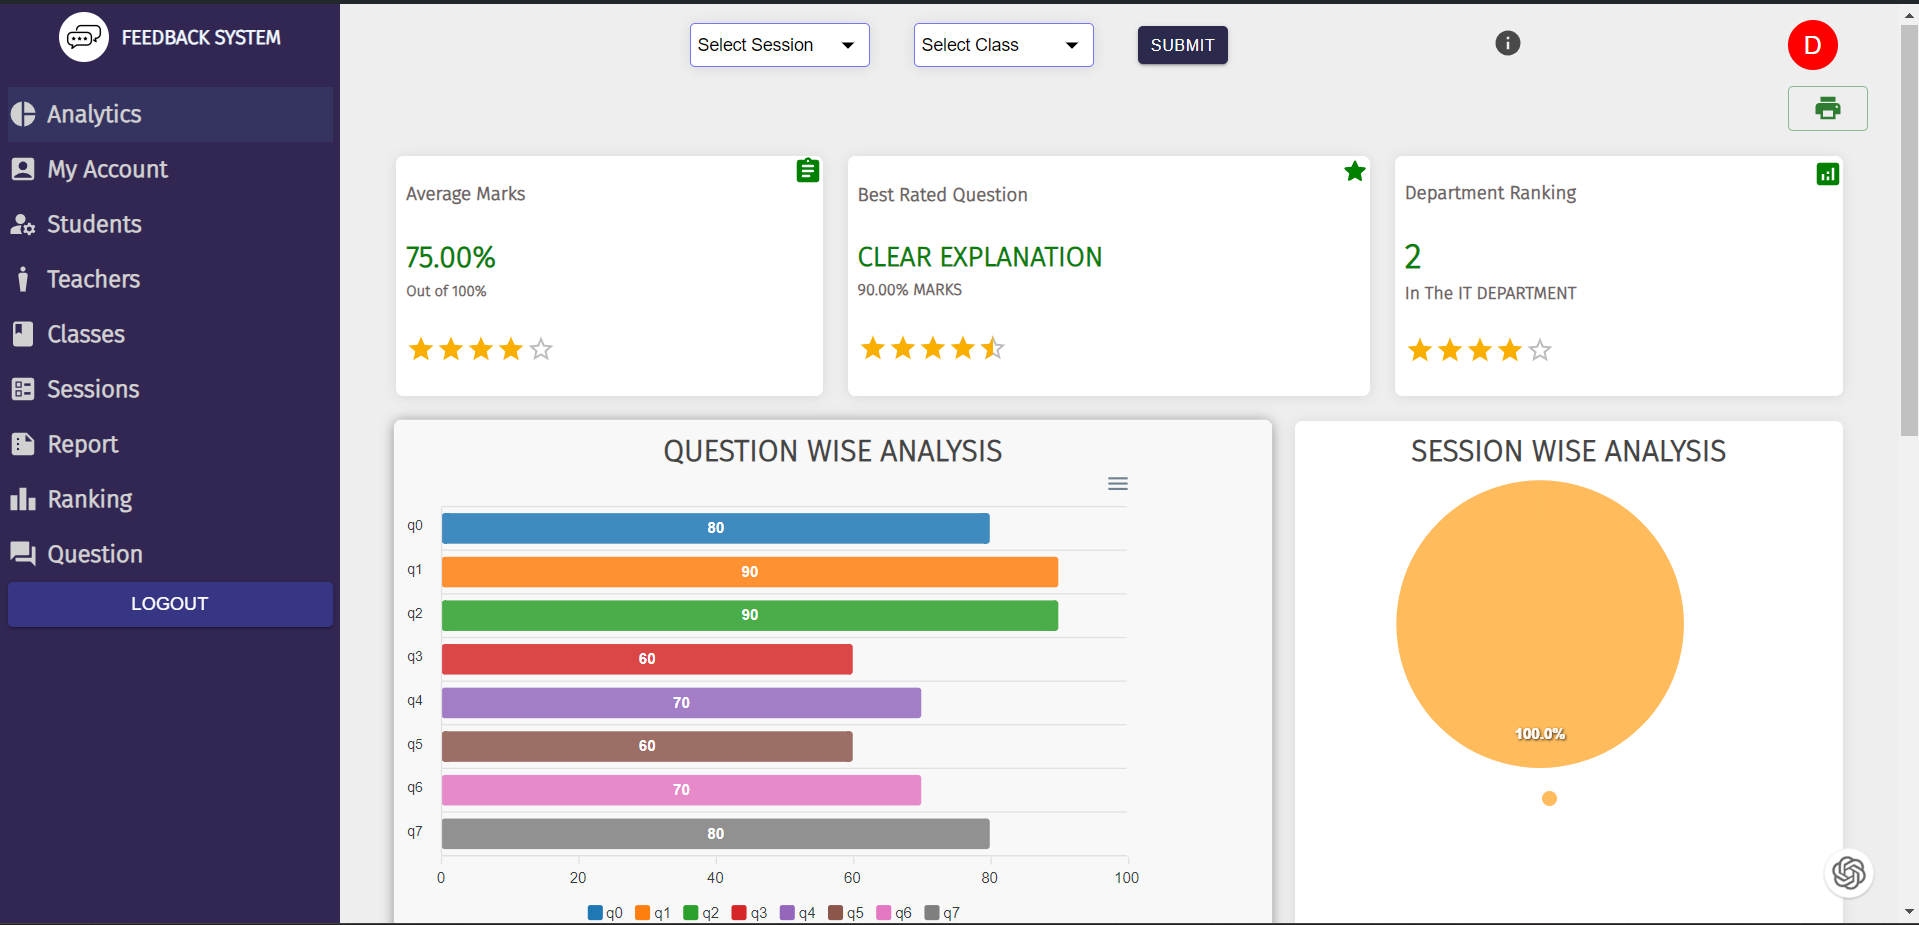Open Teachers menu item

coord(170,279)
